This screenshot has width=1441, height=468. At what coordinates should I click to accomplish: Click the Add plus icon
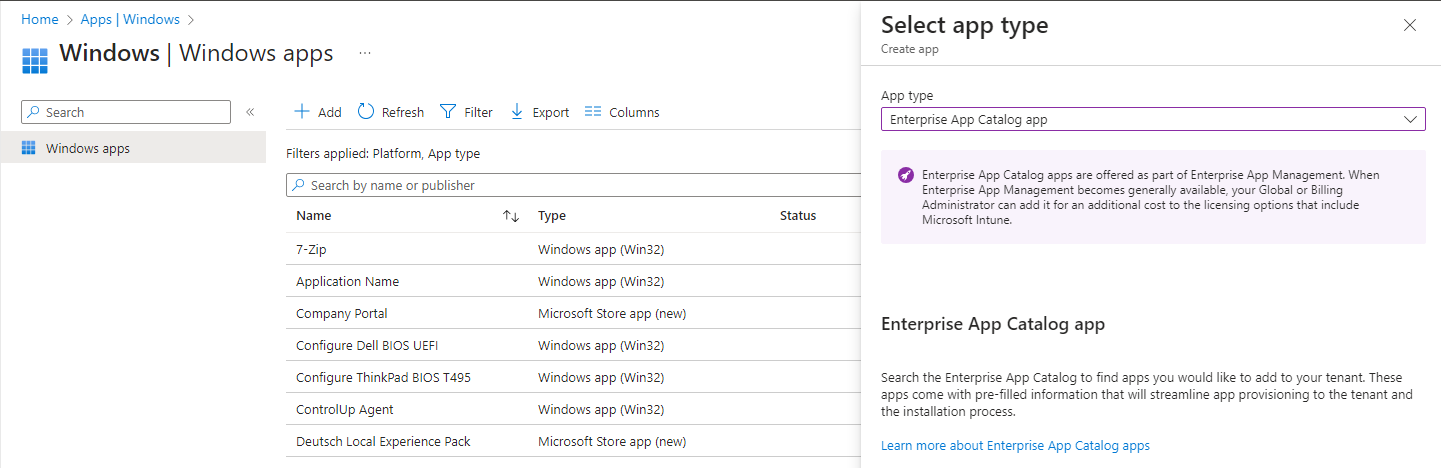[x=302, y=112]
